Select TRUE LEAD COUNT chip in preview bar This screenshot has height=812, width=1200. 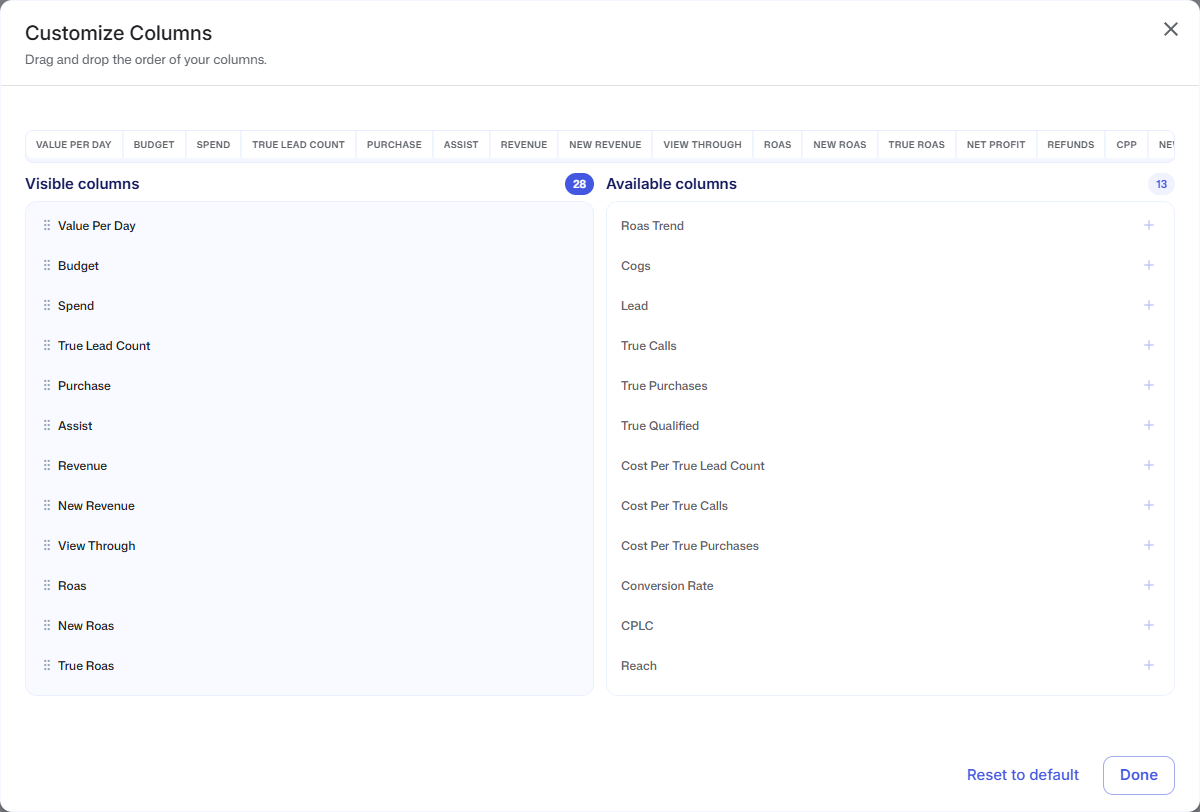tap(298, 145)
